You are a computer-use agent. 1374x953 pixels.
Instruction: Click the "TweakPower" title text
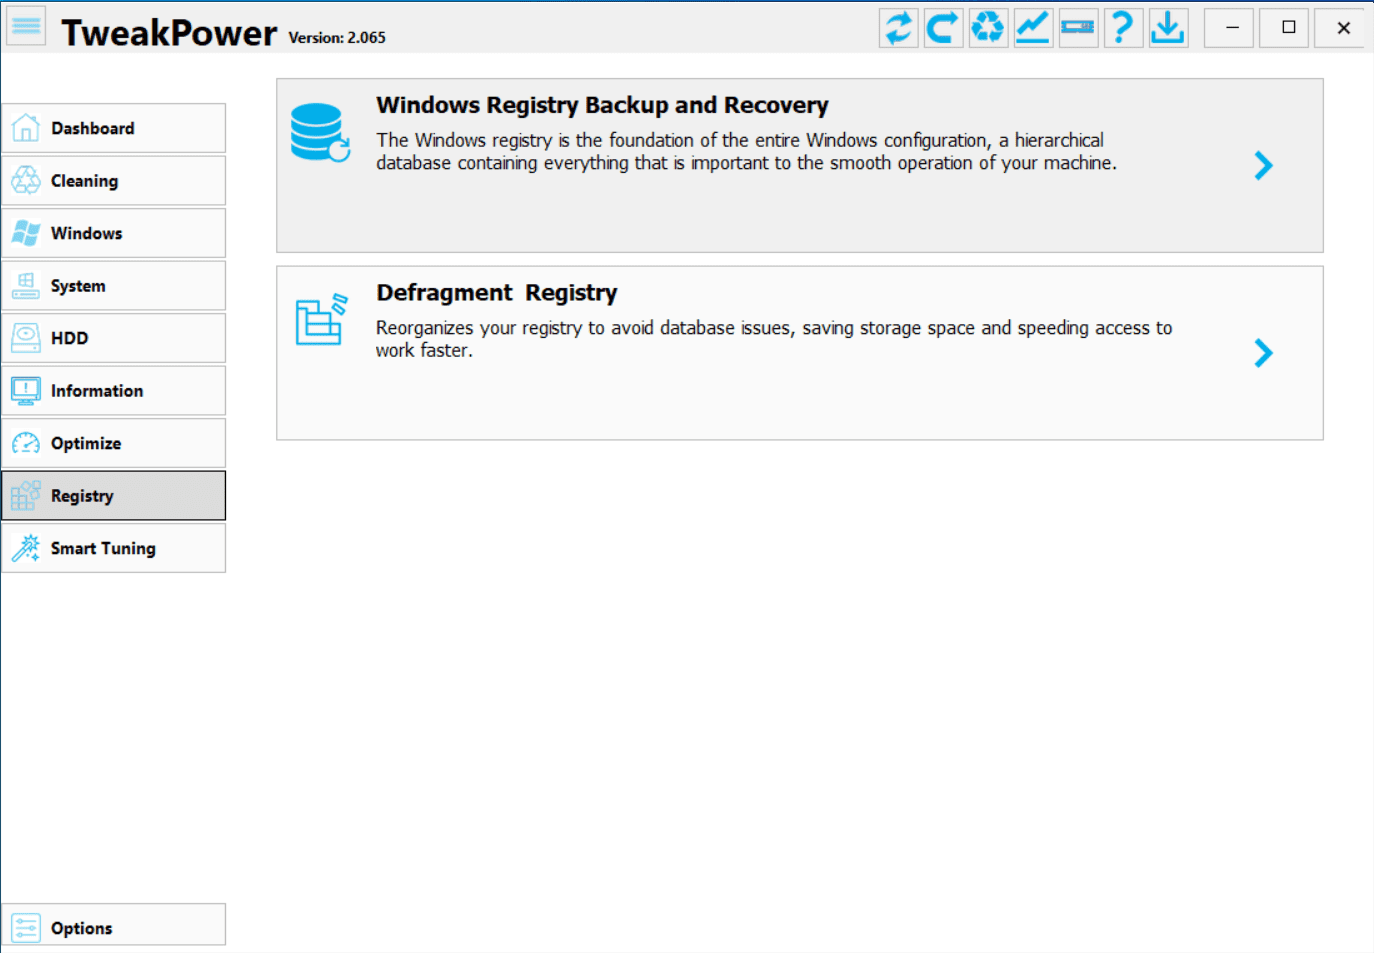pyautogui.click(x=169, y=33)
